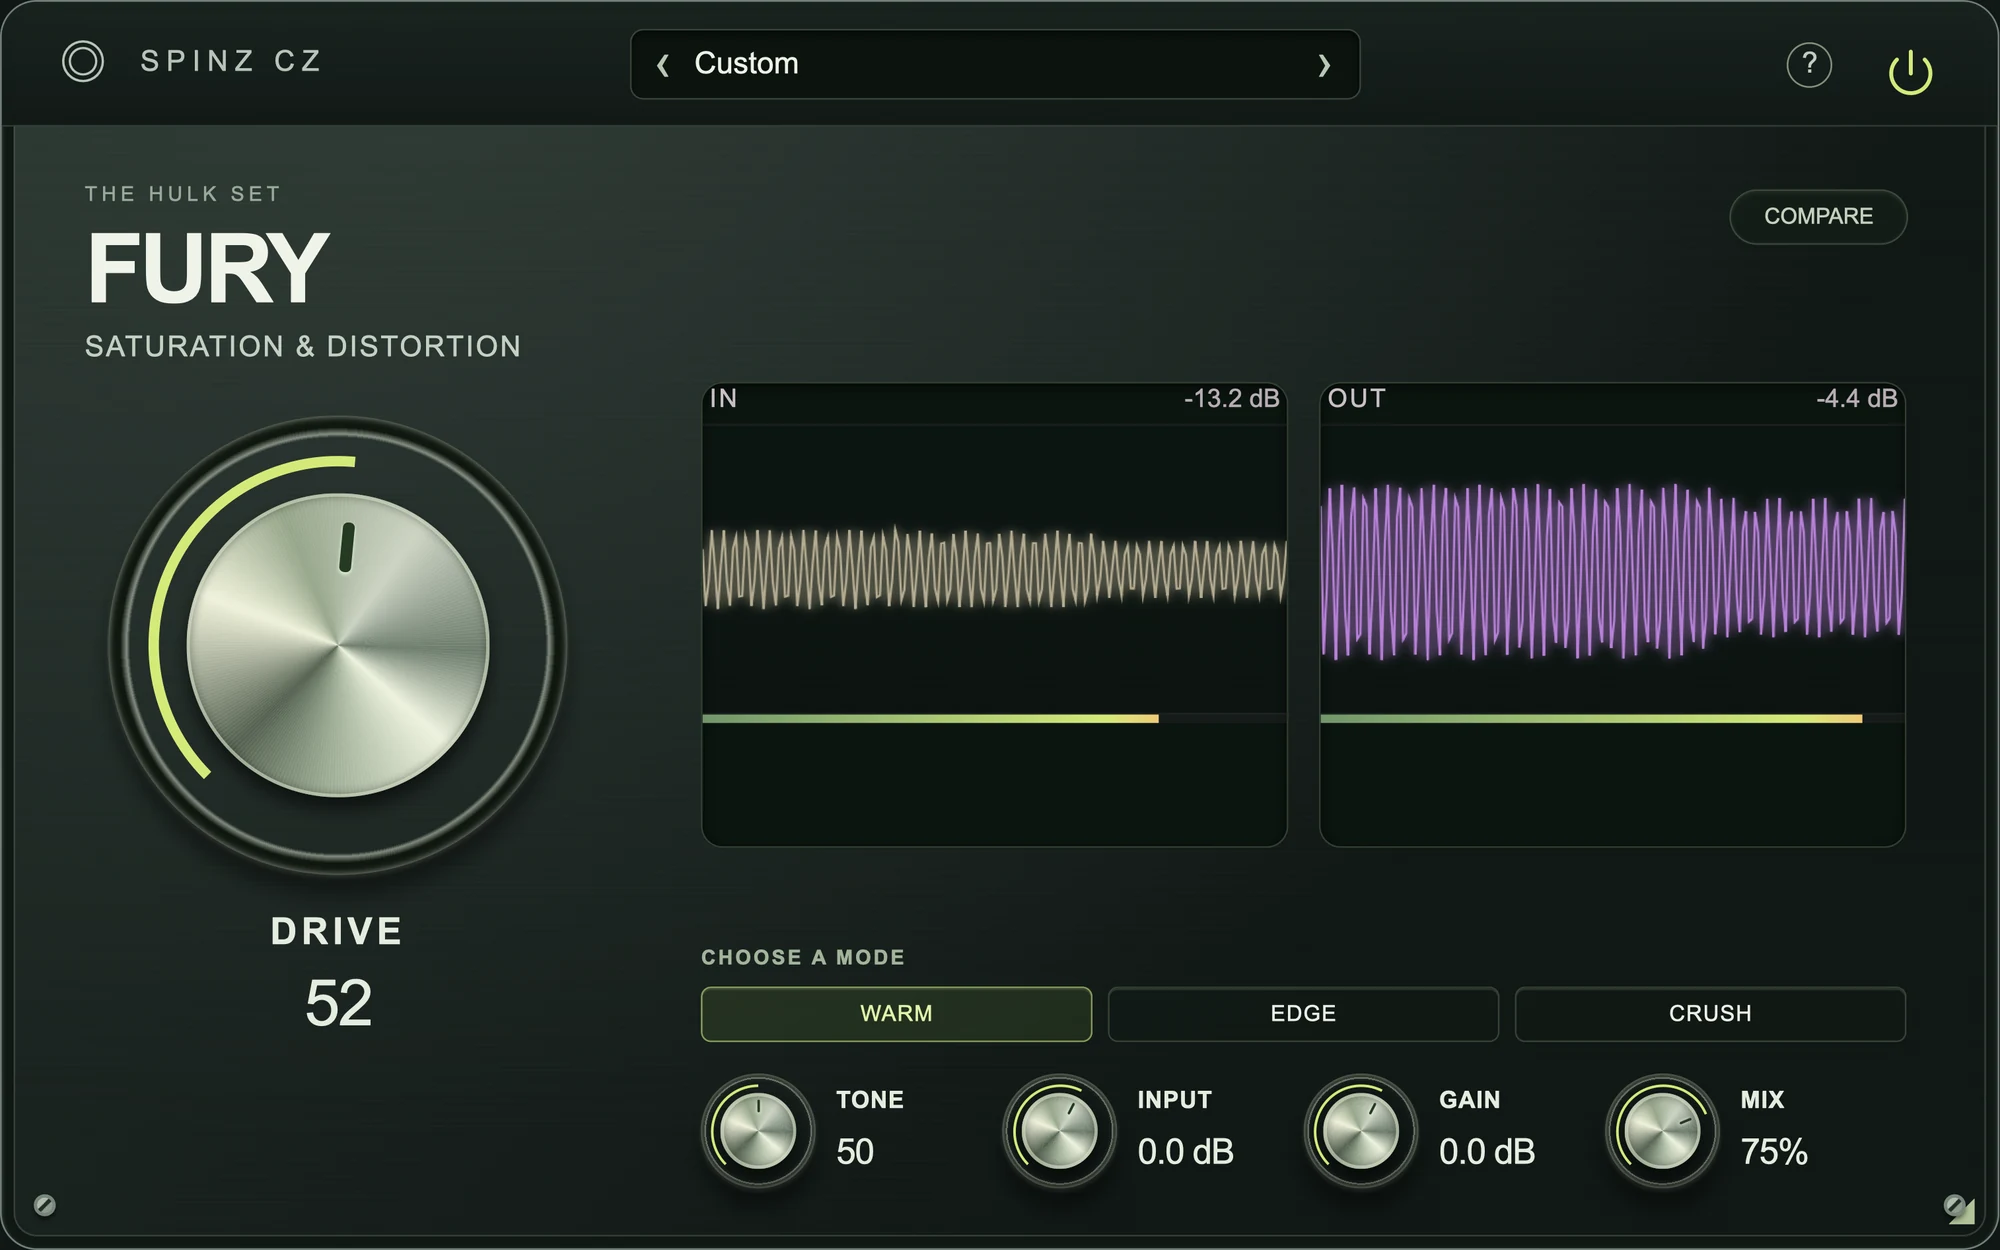Click the resize handle in bottom-right corner
Screen dimensions: 2000x1250
1961,1212
